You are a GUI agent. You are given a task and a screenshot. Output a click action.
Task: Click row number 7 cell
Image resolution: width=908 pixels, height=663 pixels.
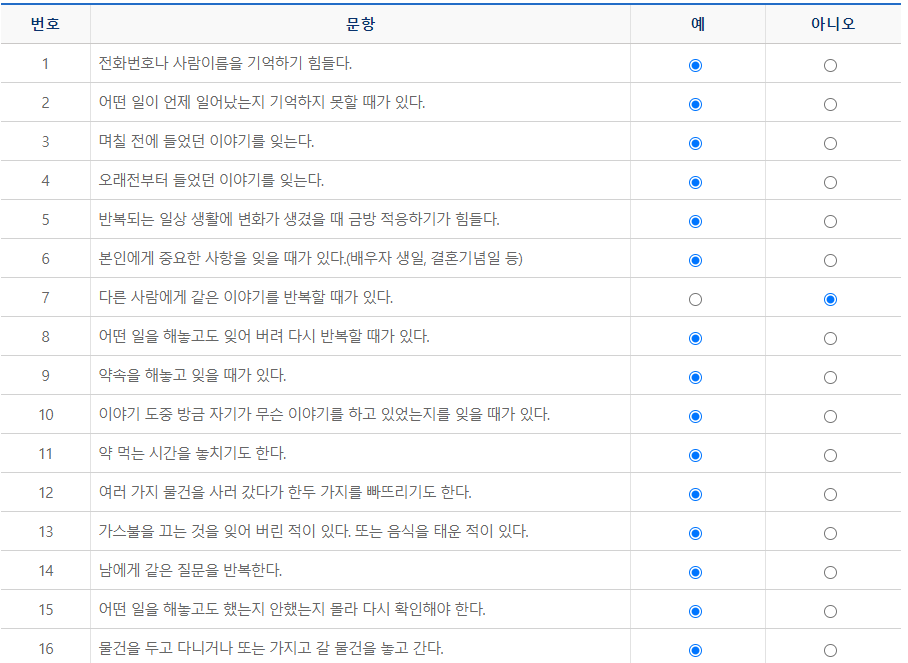pyautogui.click(x=45, y=298)
